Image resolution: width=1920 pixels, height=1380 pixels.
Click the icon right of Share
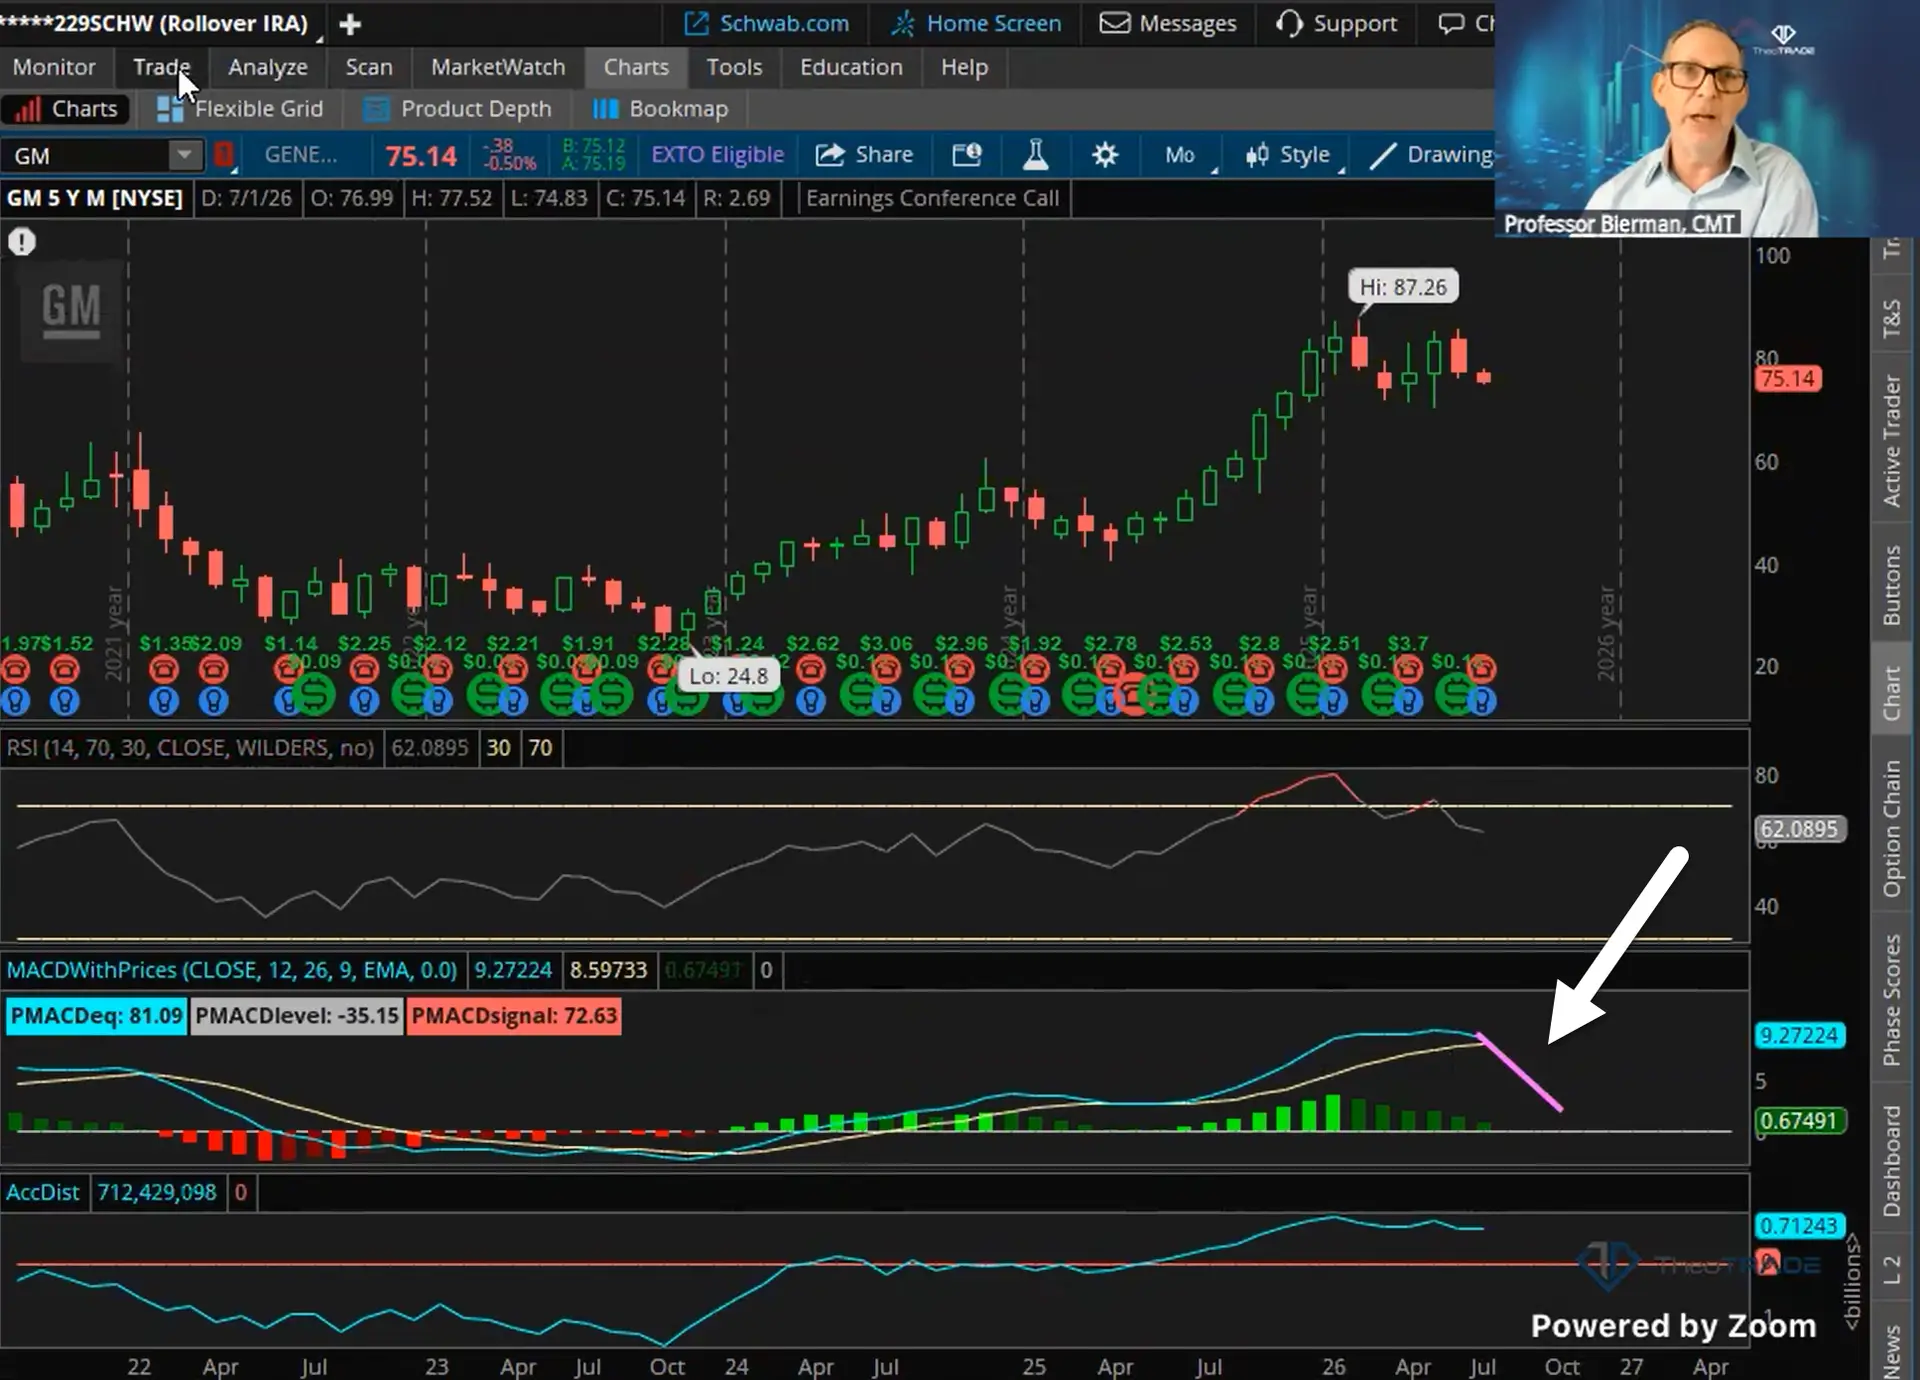coord(966,155)
